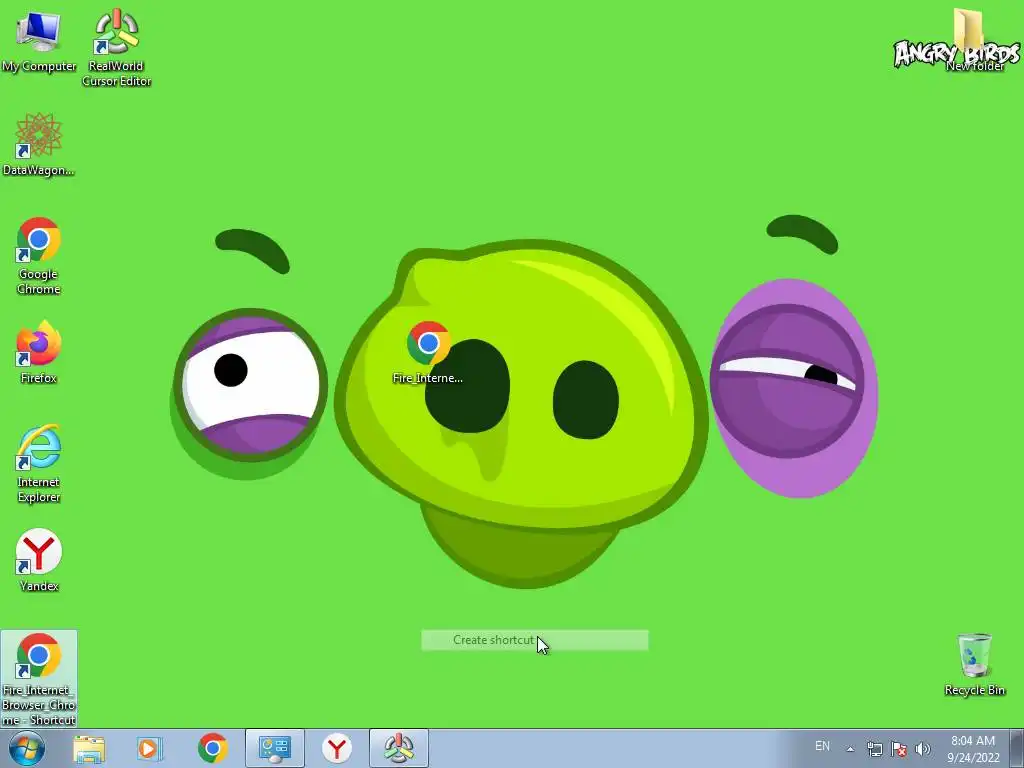Switch to the Control Panel taskbar window
The height and width of the screenshot is (768, 1024).
click(274, 748)
